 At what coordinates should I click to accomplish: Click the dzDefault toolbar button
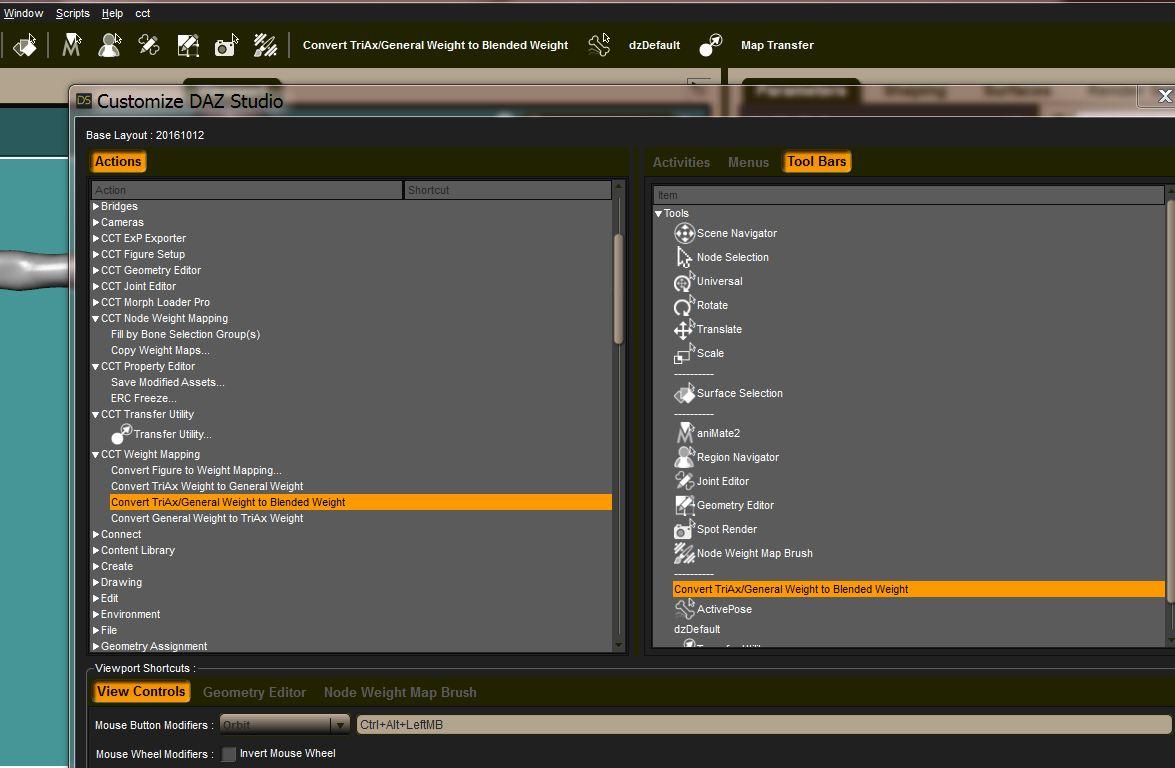654,45
